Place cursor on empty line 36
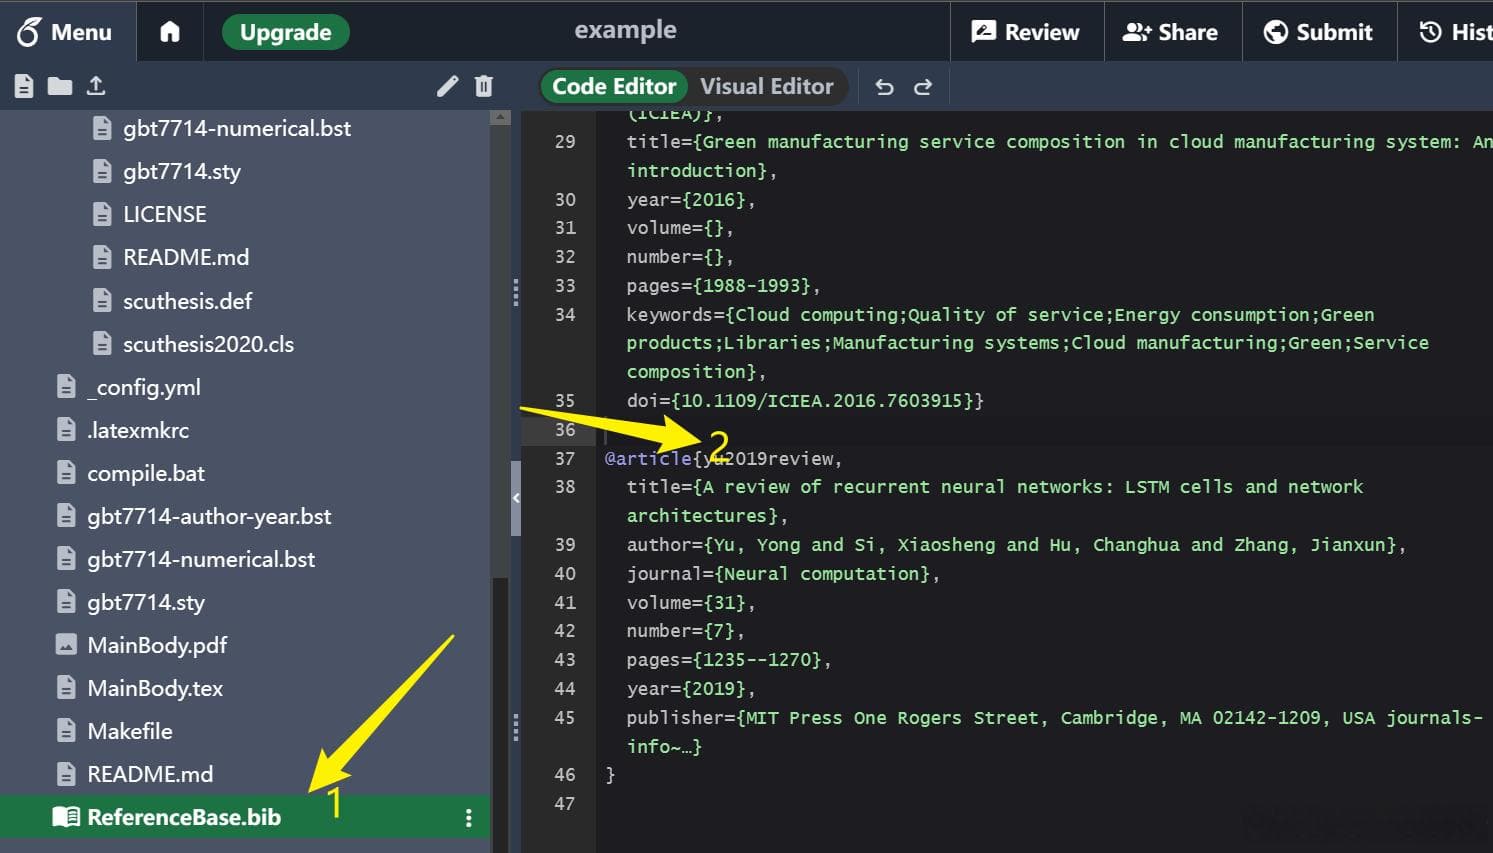The image size is (1493, 853). 1044,430
